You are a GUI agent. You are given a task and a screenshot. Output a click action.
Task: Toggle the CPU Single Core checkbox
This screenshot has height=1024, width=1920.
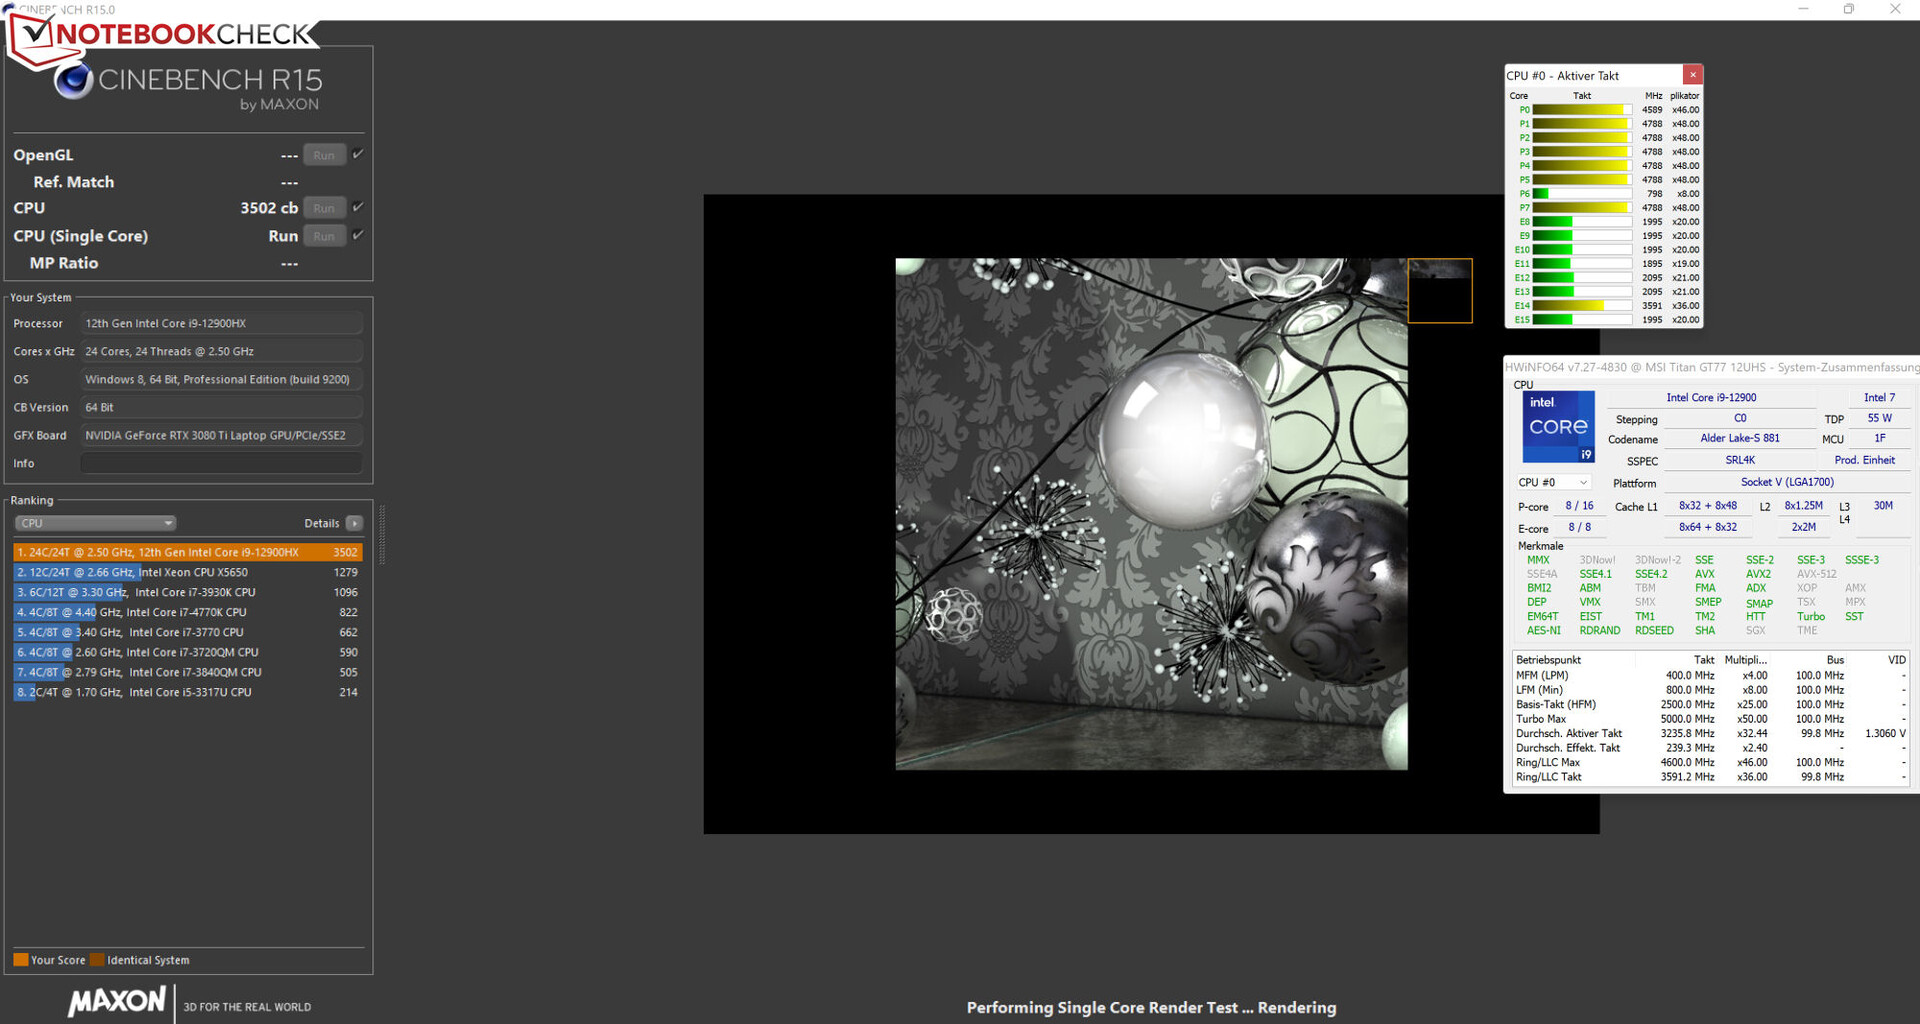(358, 235)
